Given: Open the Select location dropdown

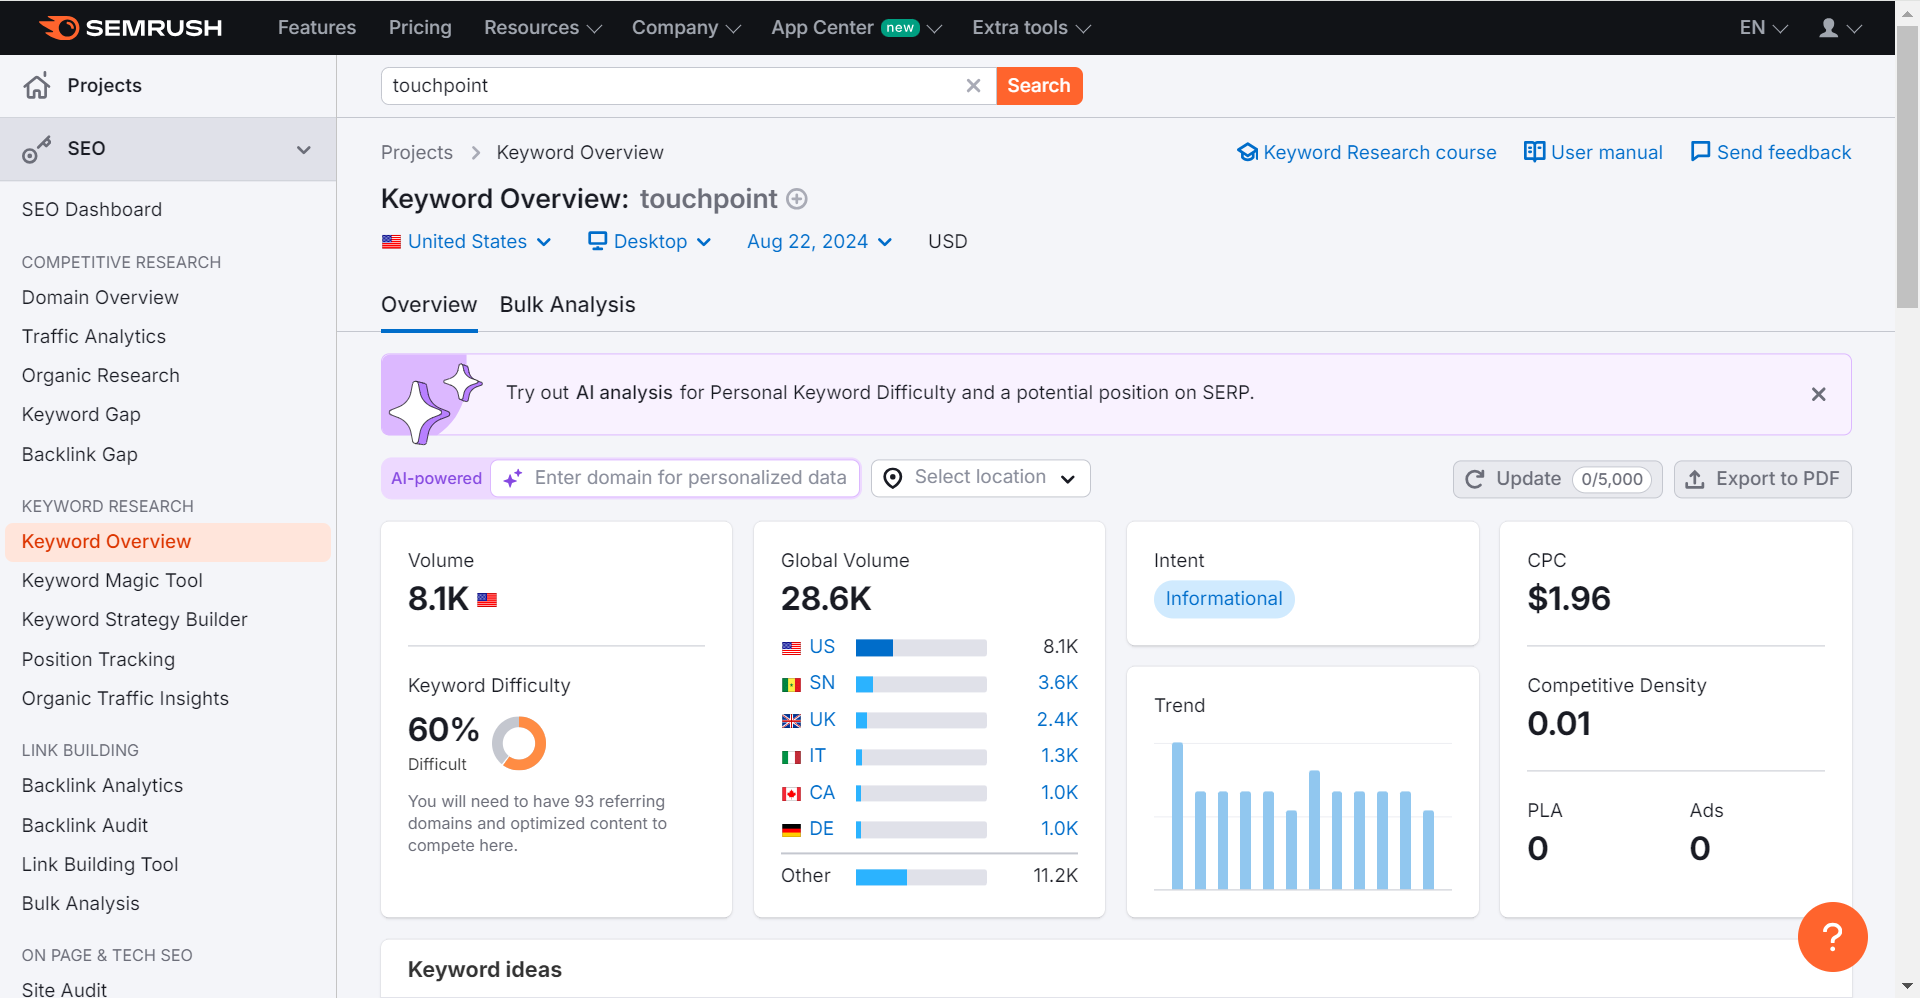Looking at the screenshot, I should point(980,478).
